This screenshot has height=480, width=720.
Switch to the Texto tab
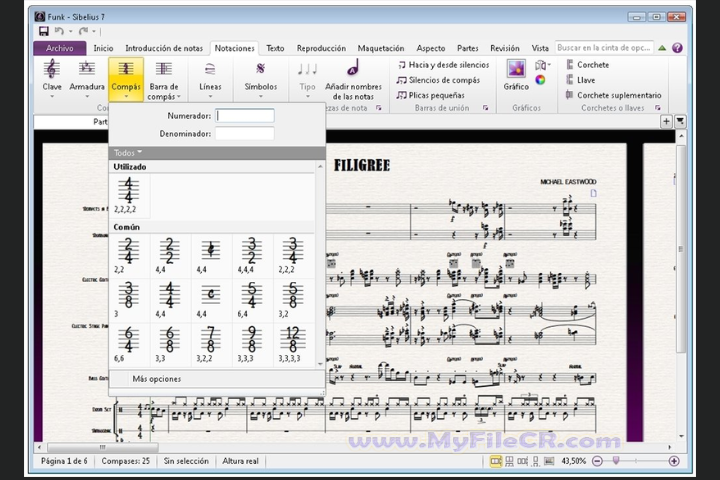tap(275, 48)
